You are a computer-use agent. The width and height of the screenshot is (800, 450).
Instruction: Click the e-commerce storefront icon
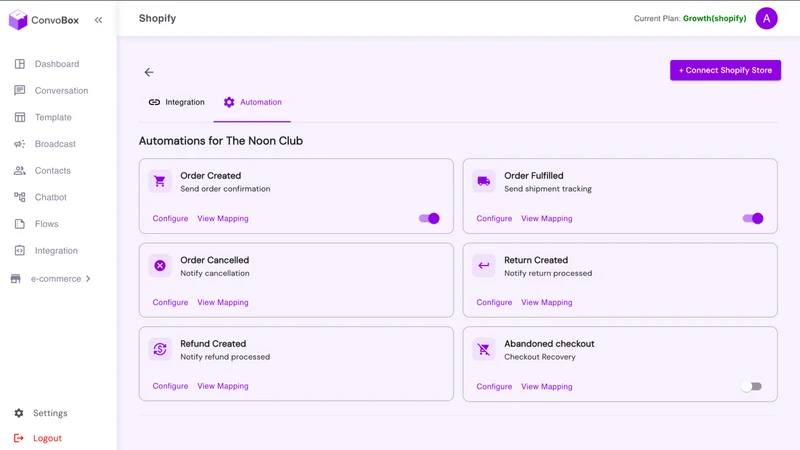click(x=16, y=279)
